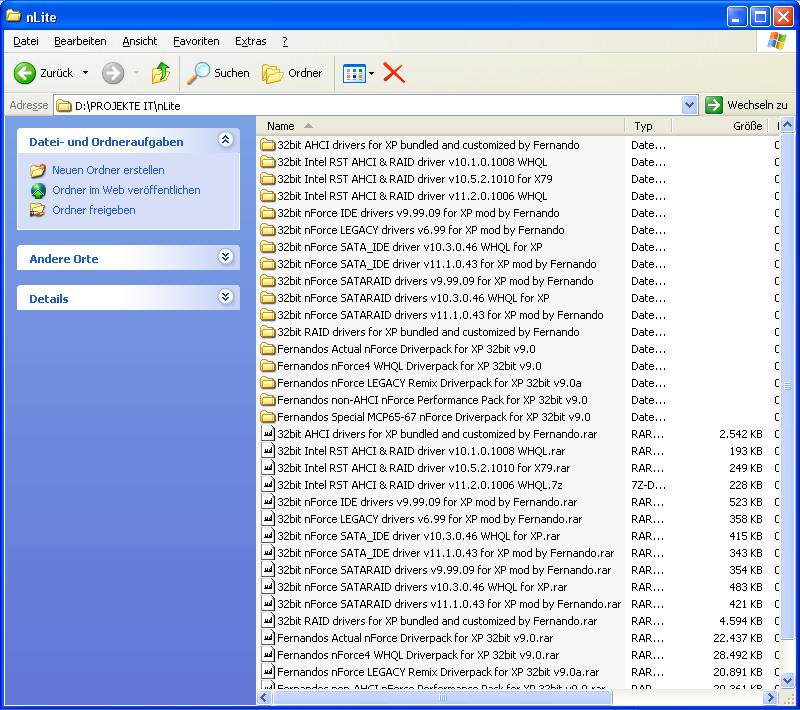Open the ? help menu

pyautogui.click(x=285, y=41)
